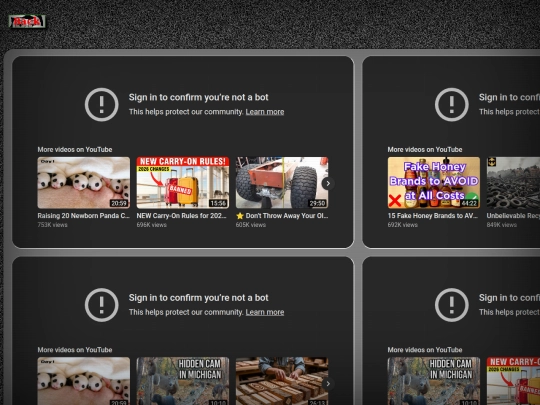
Task: Open the red tractor frame thumbnail
Action: tap(282, 183)
